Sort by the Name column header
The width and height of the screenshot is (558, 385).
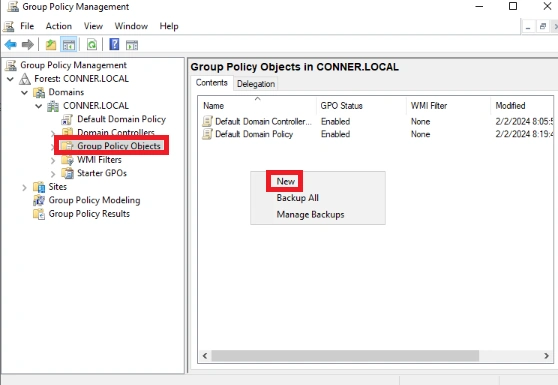click(x=257, y=106)
